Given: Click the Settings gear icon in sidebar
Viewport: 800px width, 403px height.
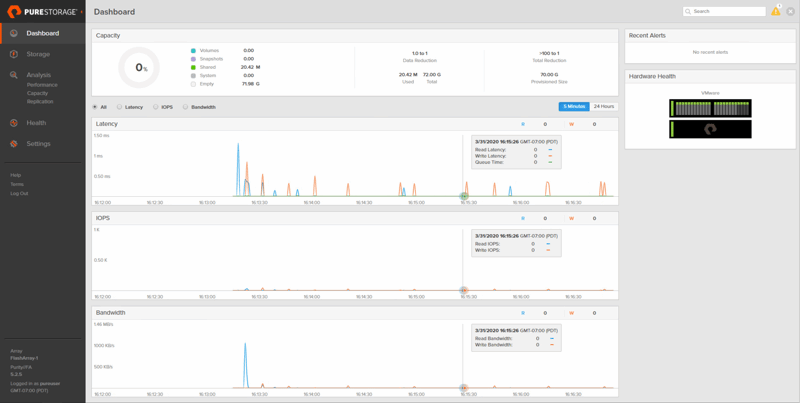Looking at the screenshot, I should tap(14, 144).
